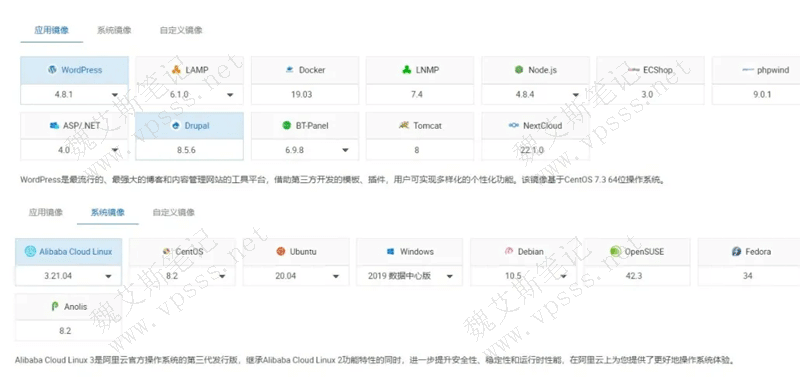Switch to lower 应用镜像 tab
This screenshot has width=800, height=378.
click(x=46, y=212)
